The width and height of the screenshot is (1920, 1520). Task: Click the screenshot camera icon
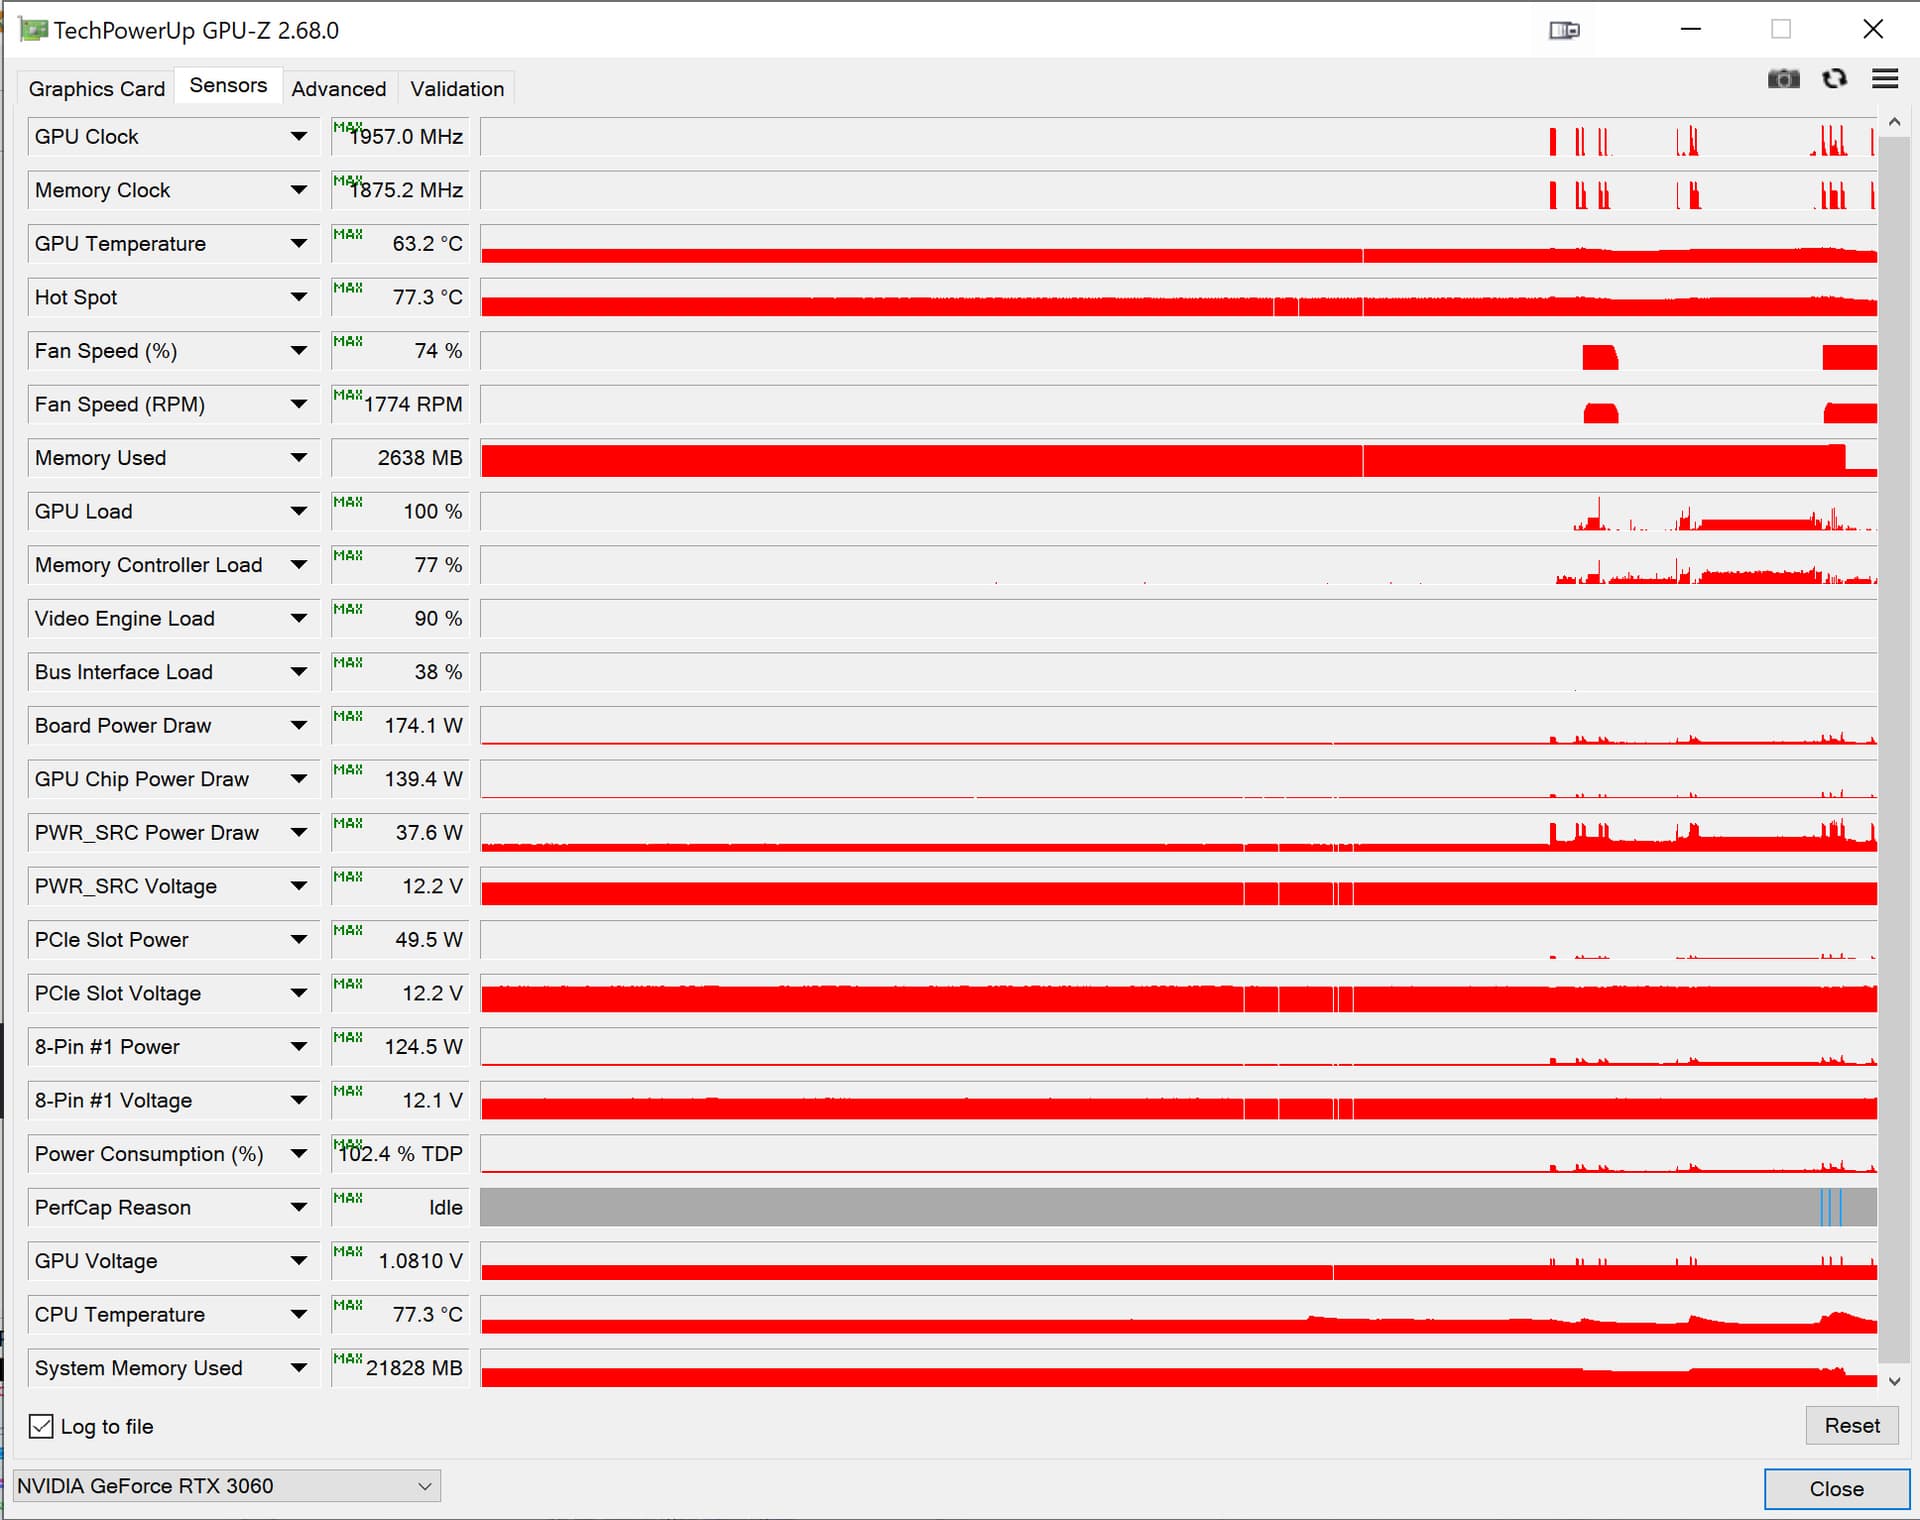[x=1783, y=79]
